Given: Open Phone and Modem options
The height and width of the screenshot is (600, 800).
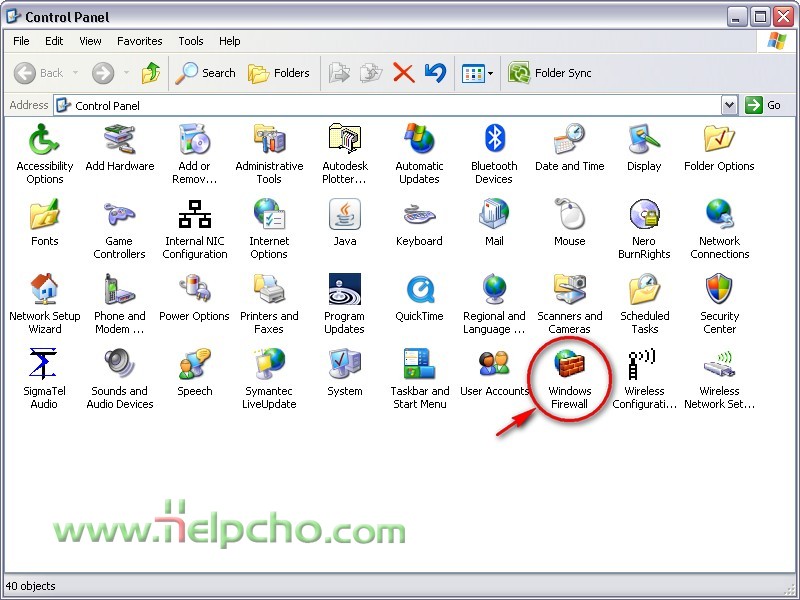Looking at the screenshot, I should click(119, 304).
